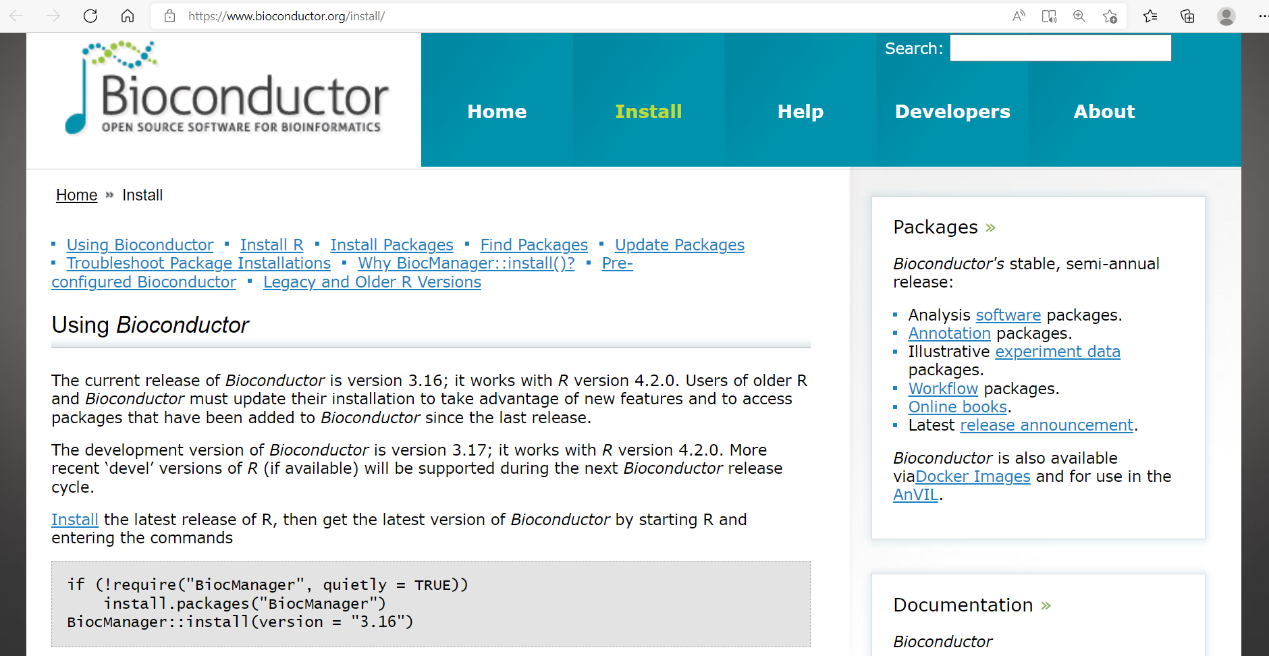1269x656 pixels.
Task: Open the Help navigation tab
Action: point(801,112)
